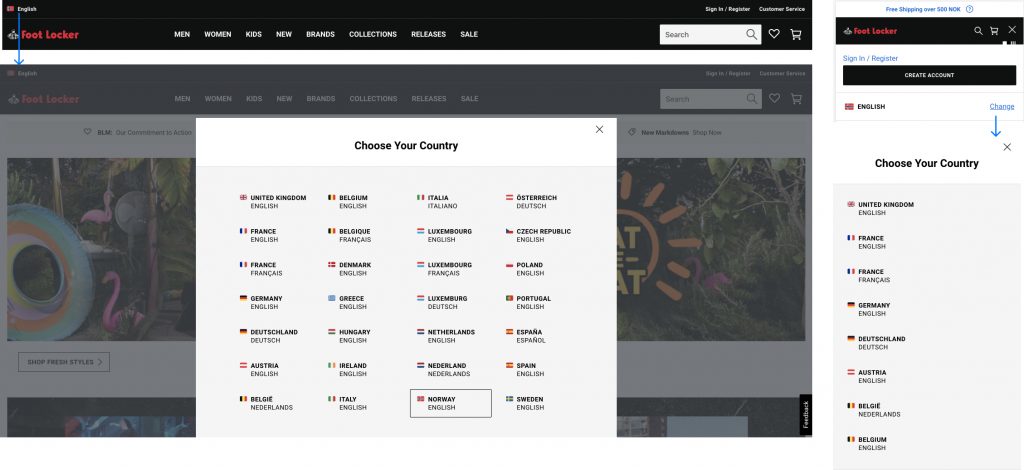The width and height of the screenshot is (1024, 470).
Task: Select Czech Republic English
Action: (538, 235)
